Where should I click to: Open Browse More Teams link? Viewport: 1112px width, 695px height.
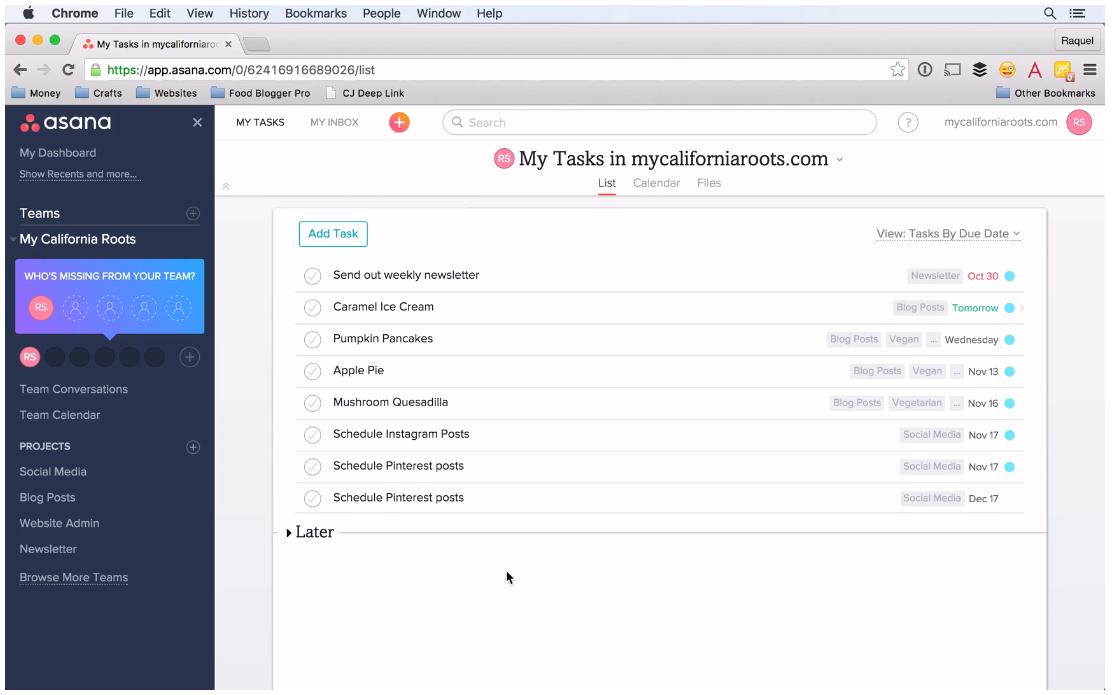point(74,577)
